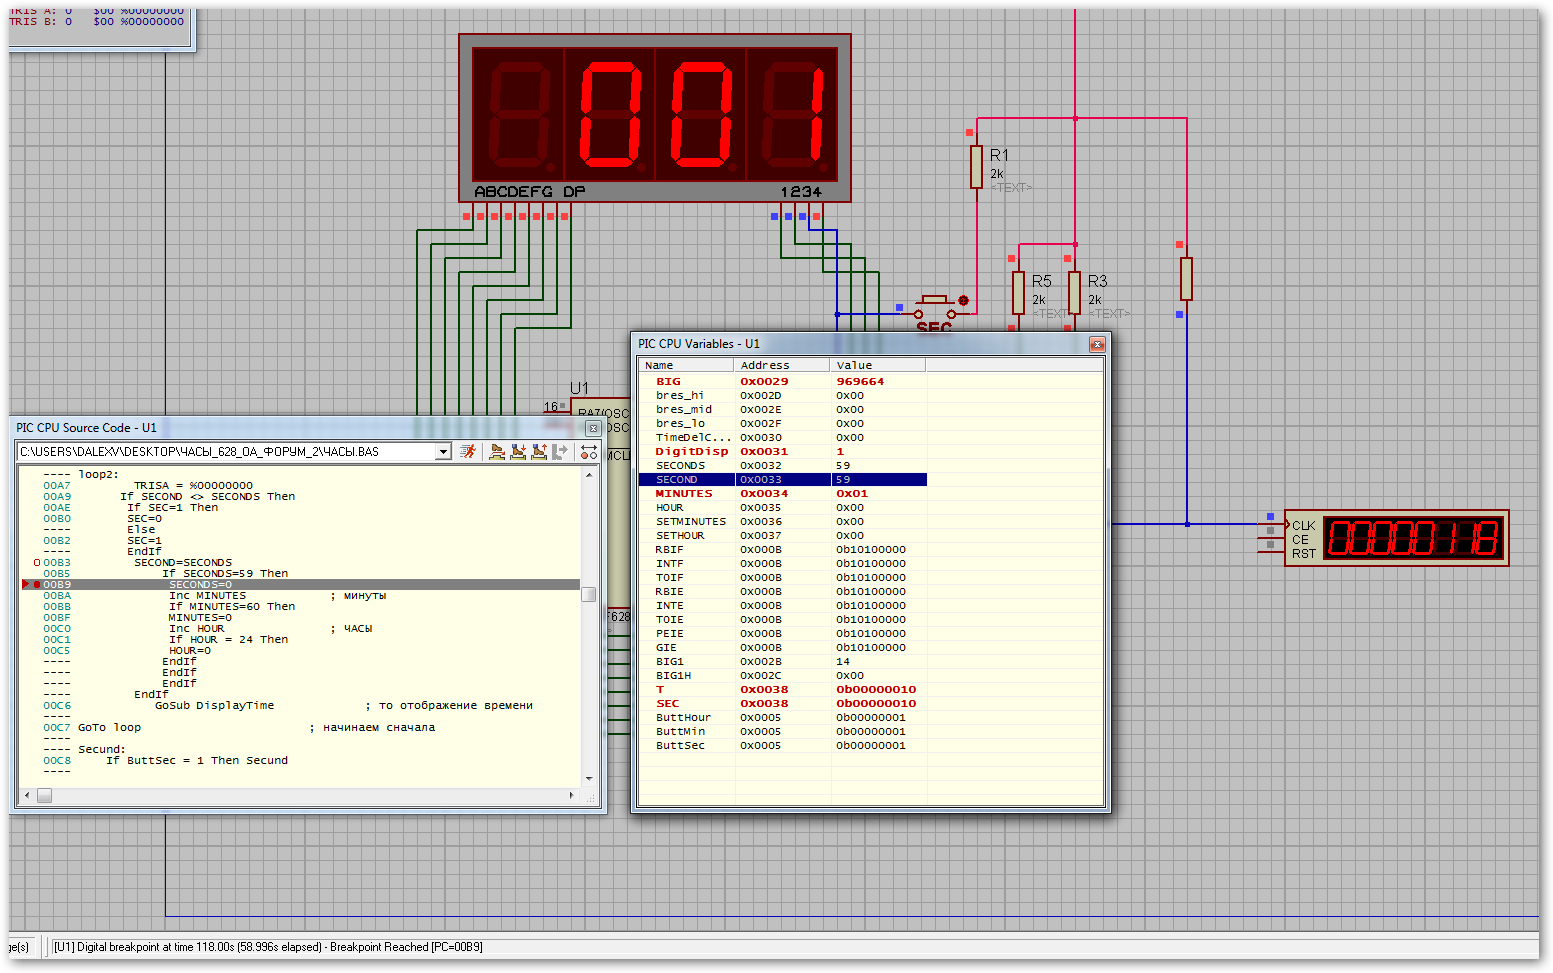Select the BIG1H variable row
1553x973 pixels.
pyautogui.click(x=783, y=676)
